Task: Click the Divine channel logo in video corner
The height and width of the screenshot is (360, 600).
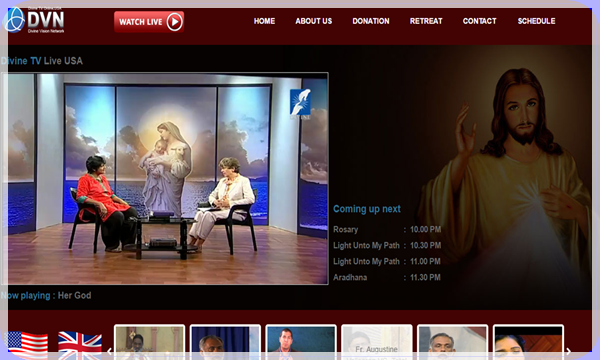Action: click(300, 104)
